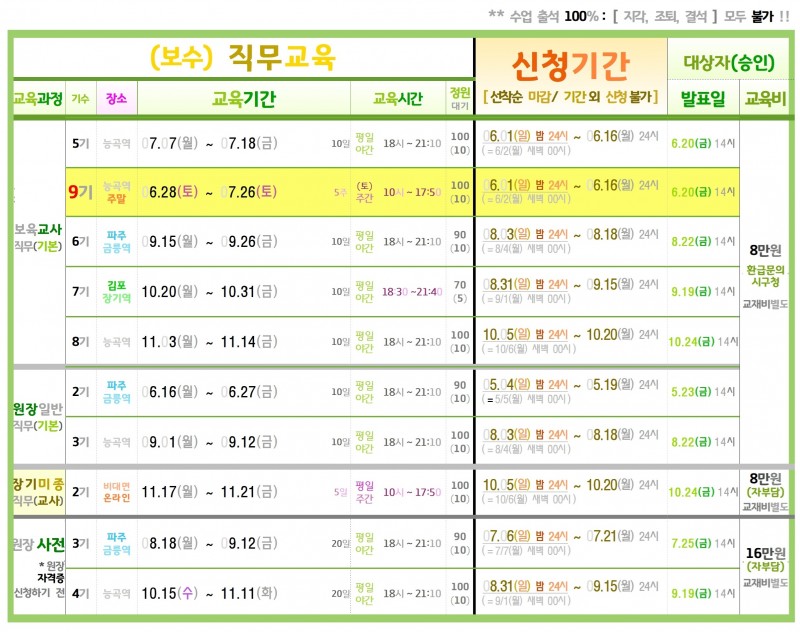Select 파주 금릉역 in the 6기 row
Image resolution: width=800 pixels, height=632 pixels.
coord(116,241)
